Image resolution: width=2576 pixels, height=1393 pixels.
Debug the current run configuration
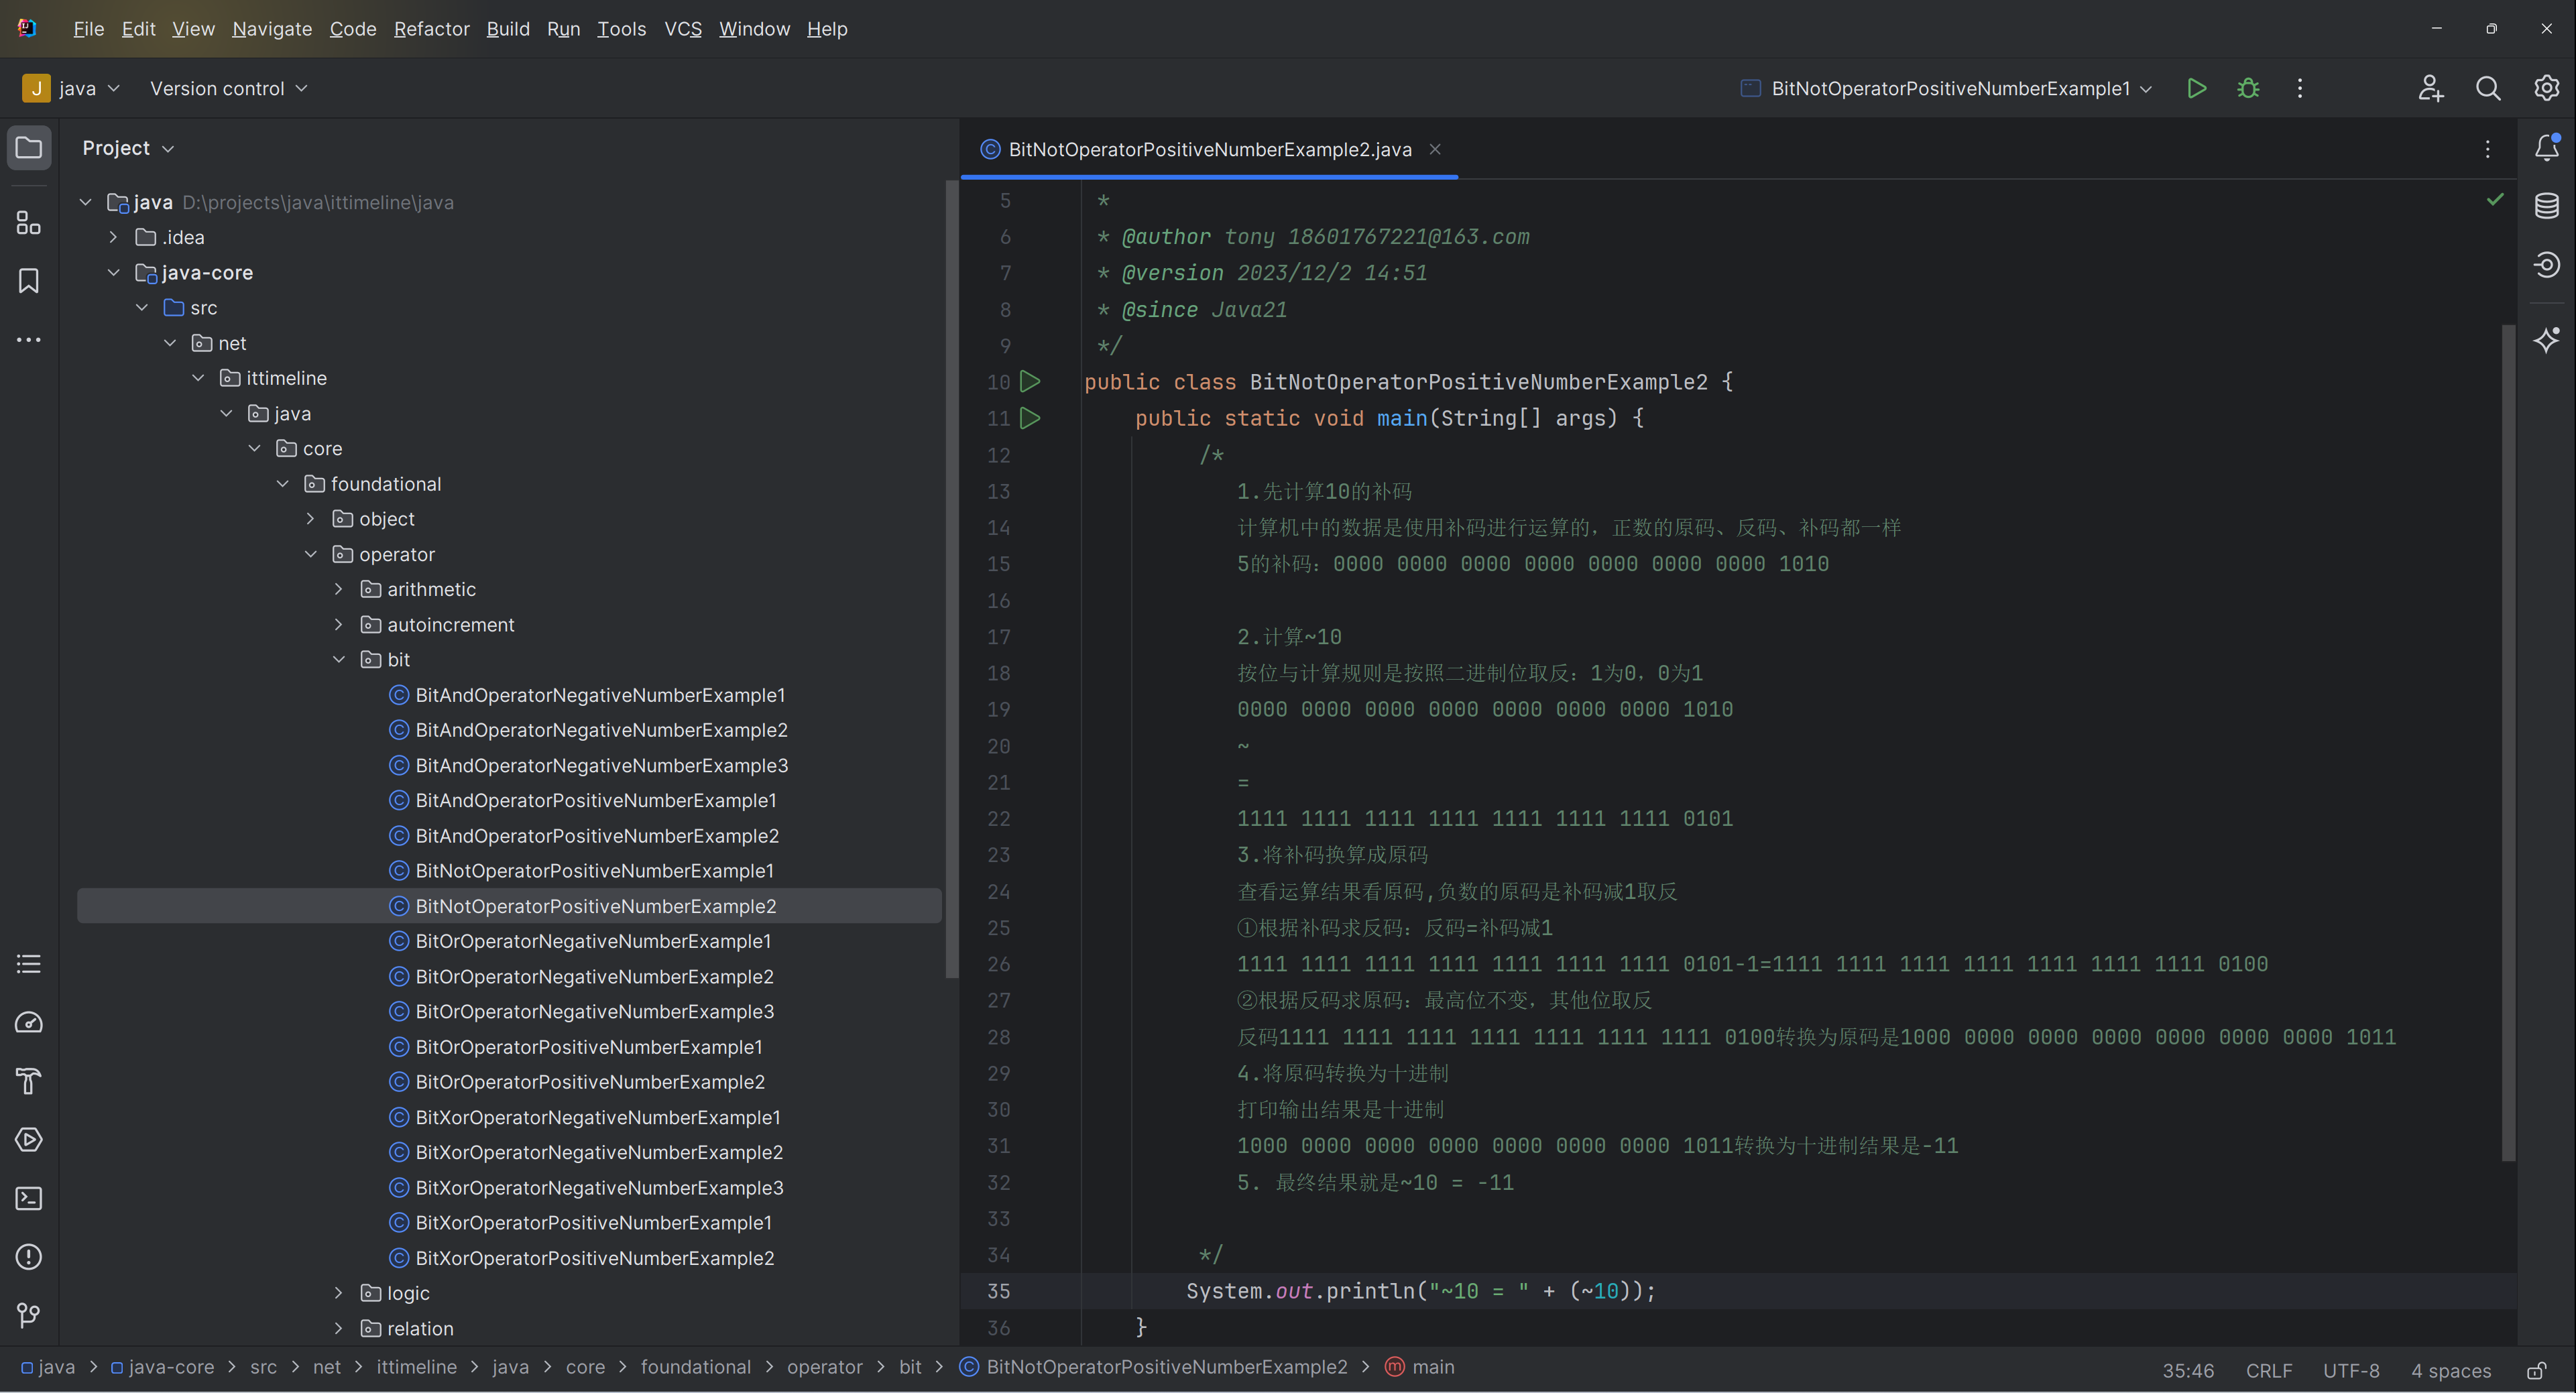[2248, 88]
